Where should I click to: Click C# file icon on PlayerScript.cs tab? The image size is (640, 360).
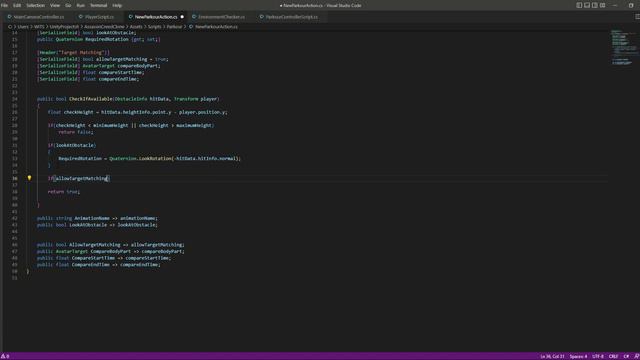click(80, 17)
